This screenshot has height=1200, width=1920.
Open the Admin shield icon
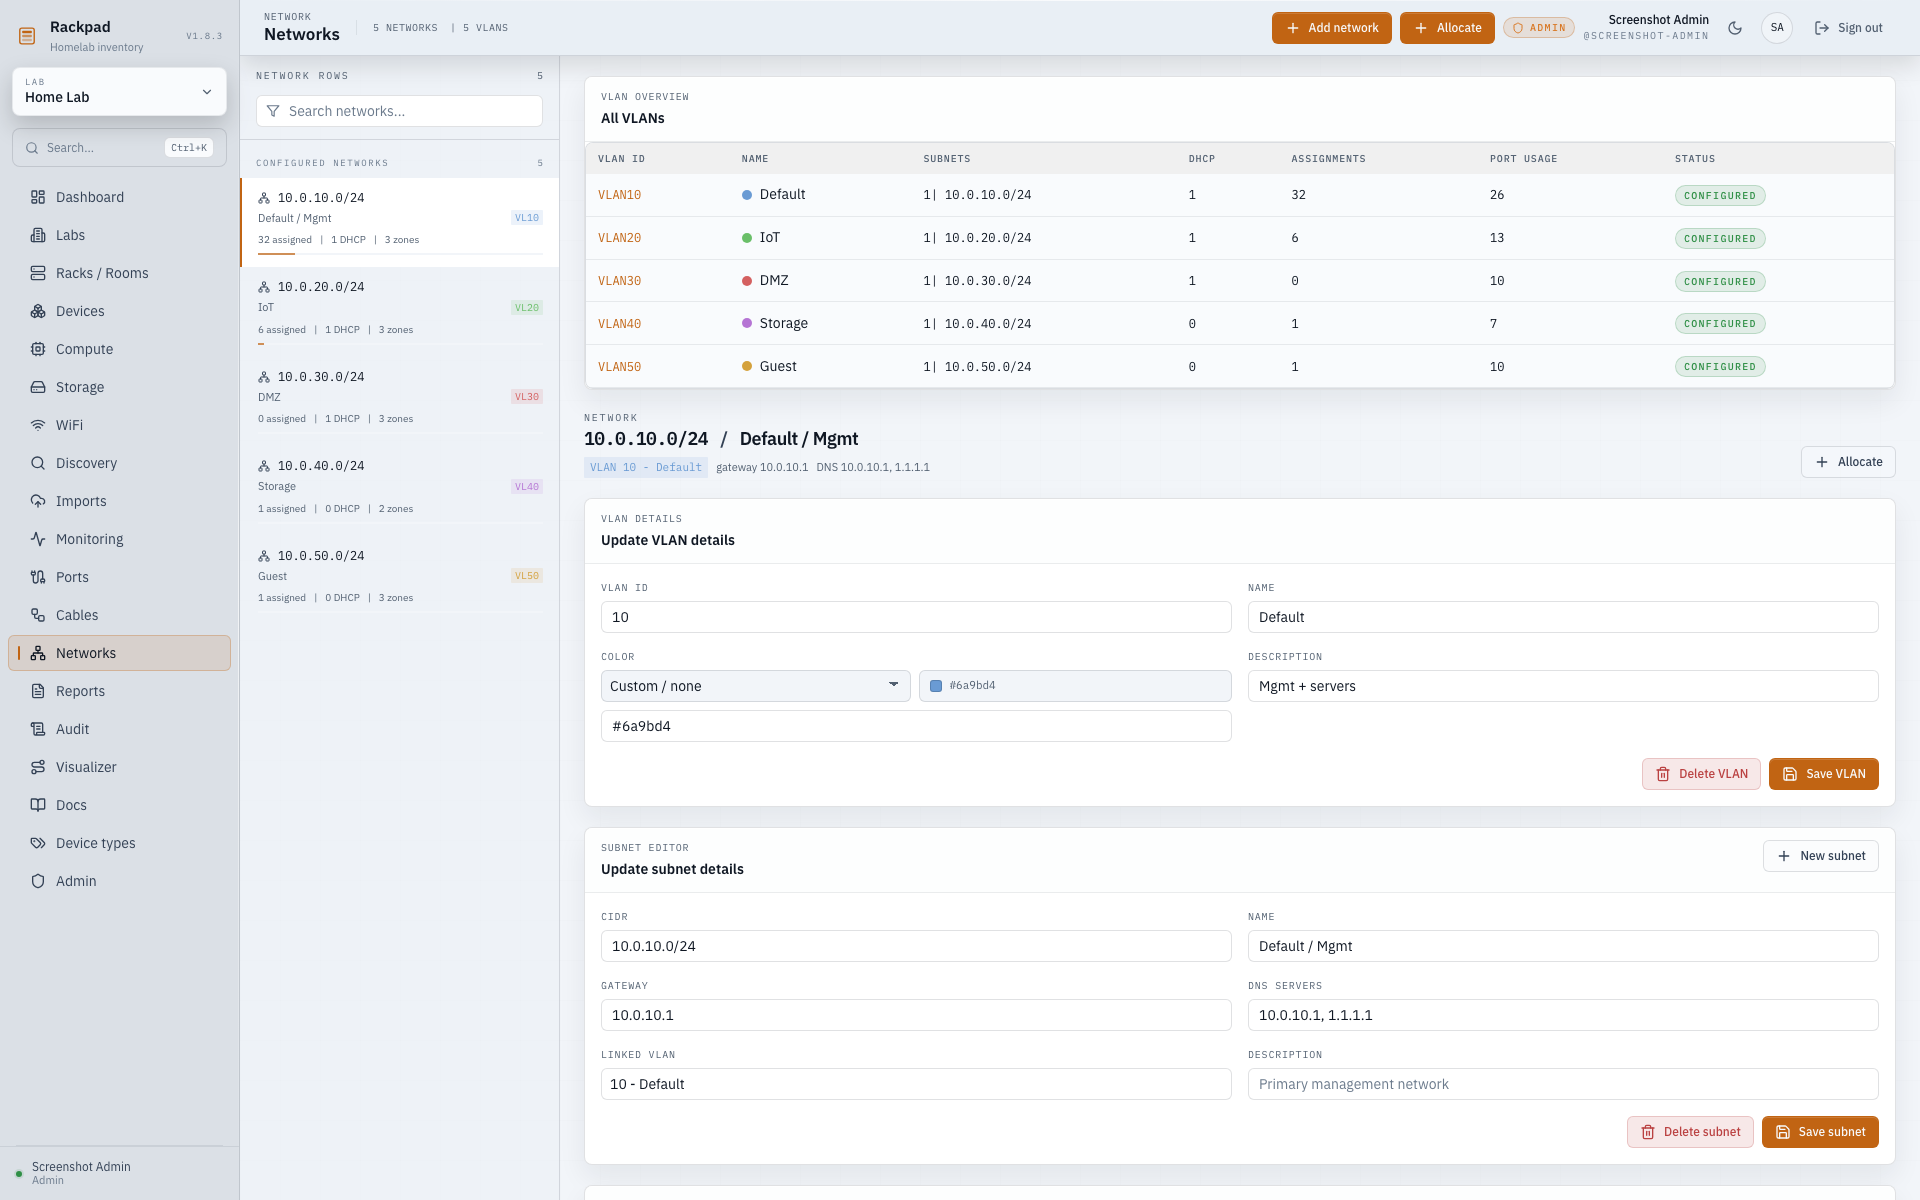(38, 881)
